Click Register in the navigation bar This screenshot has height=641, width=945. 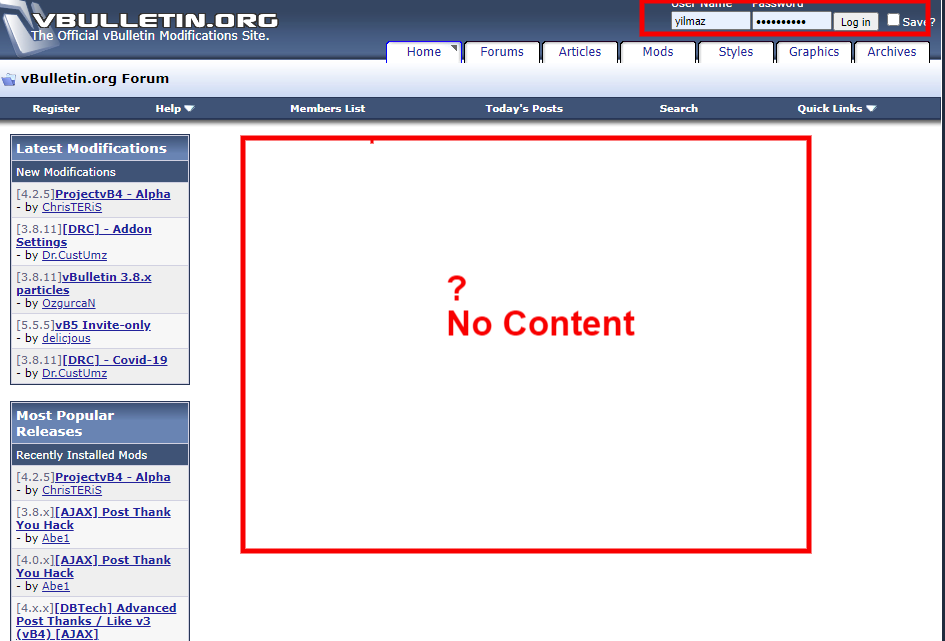[56, 108]
